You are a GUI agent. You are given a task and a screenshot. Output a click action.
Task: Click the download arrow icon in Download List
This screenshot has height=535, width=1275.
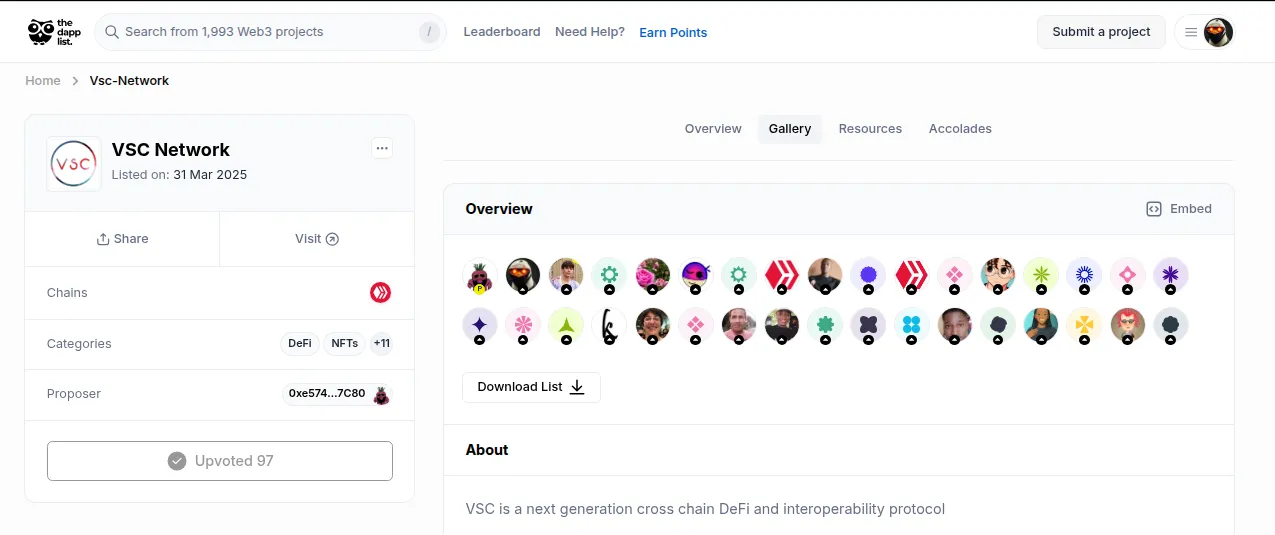click(x=577, y=387)
